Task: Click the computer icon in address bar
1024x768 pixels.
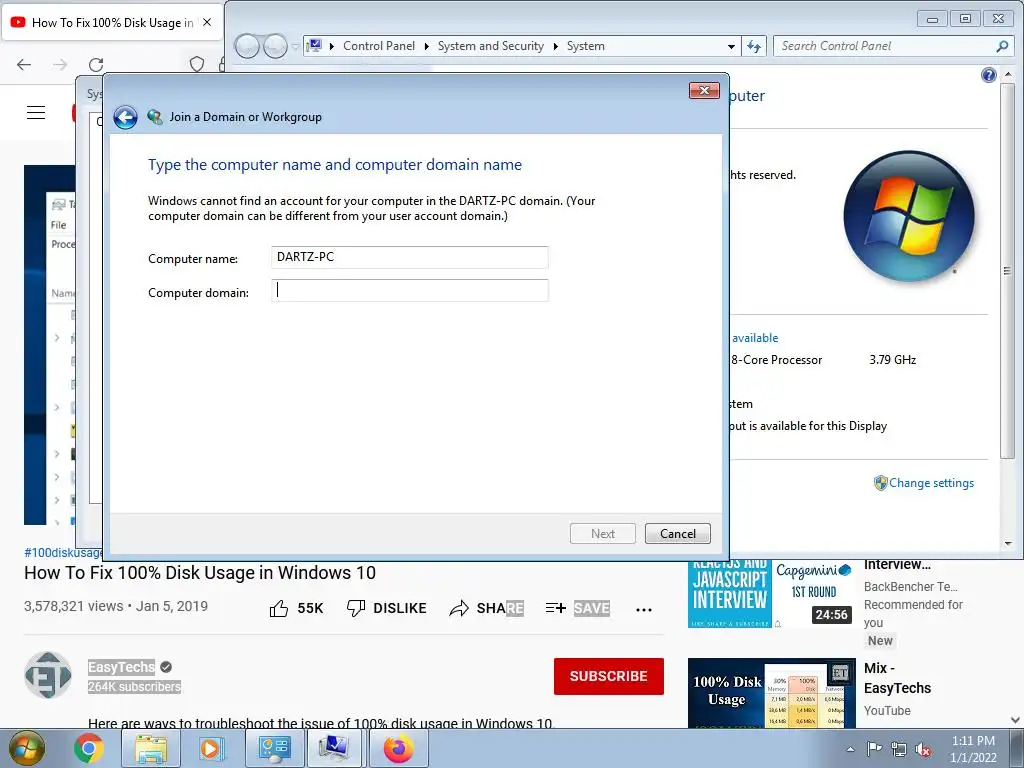Action: (314, 46)
